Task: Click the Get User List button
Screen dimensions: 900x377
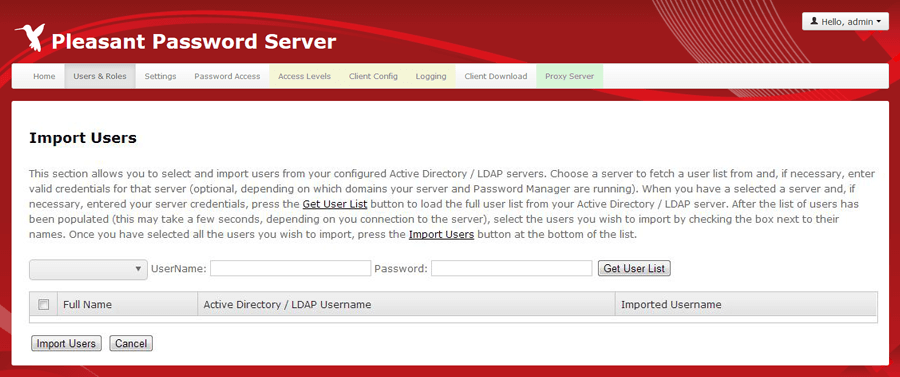Action: tap(634, 269)
